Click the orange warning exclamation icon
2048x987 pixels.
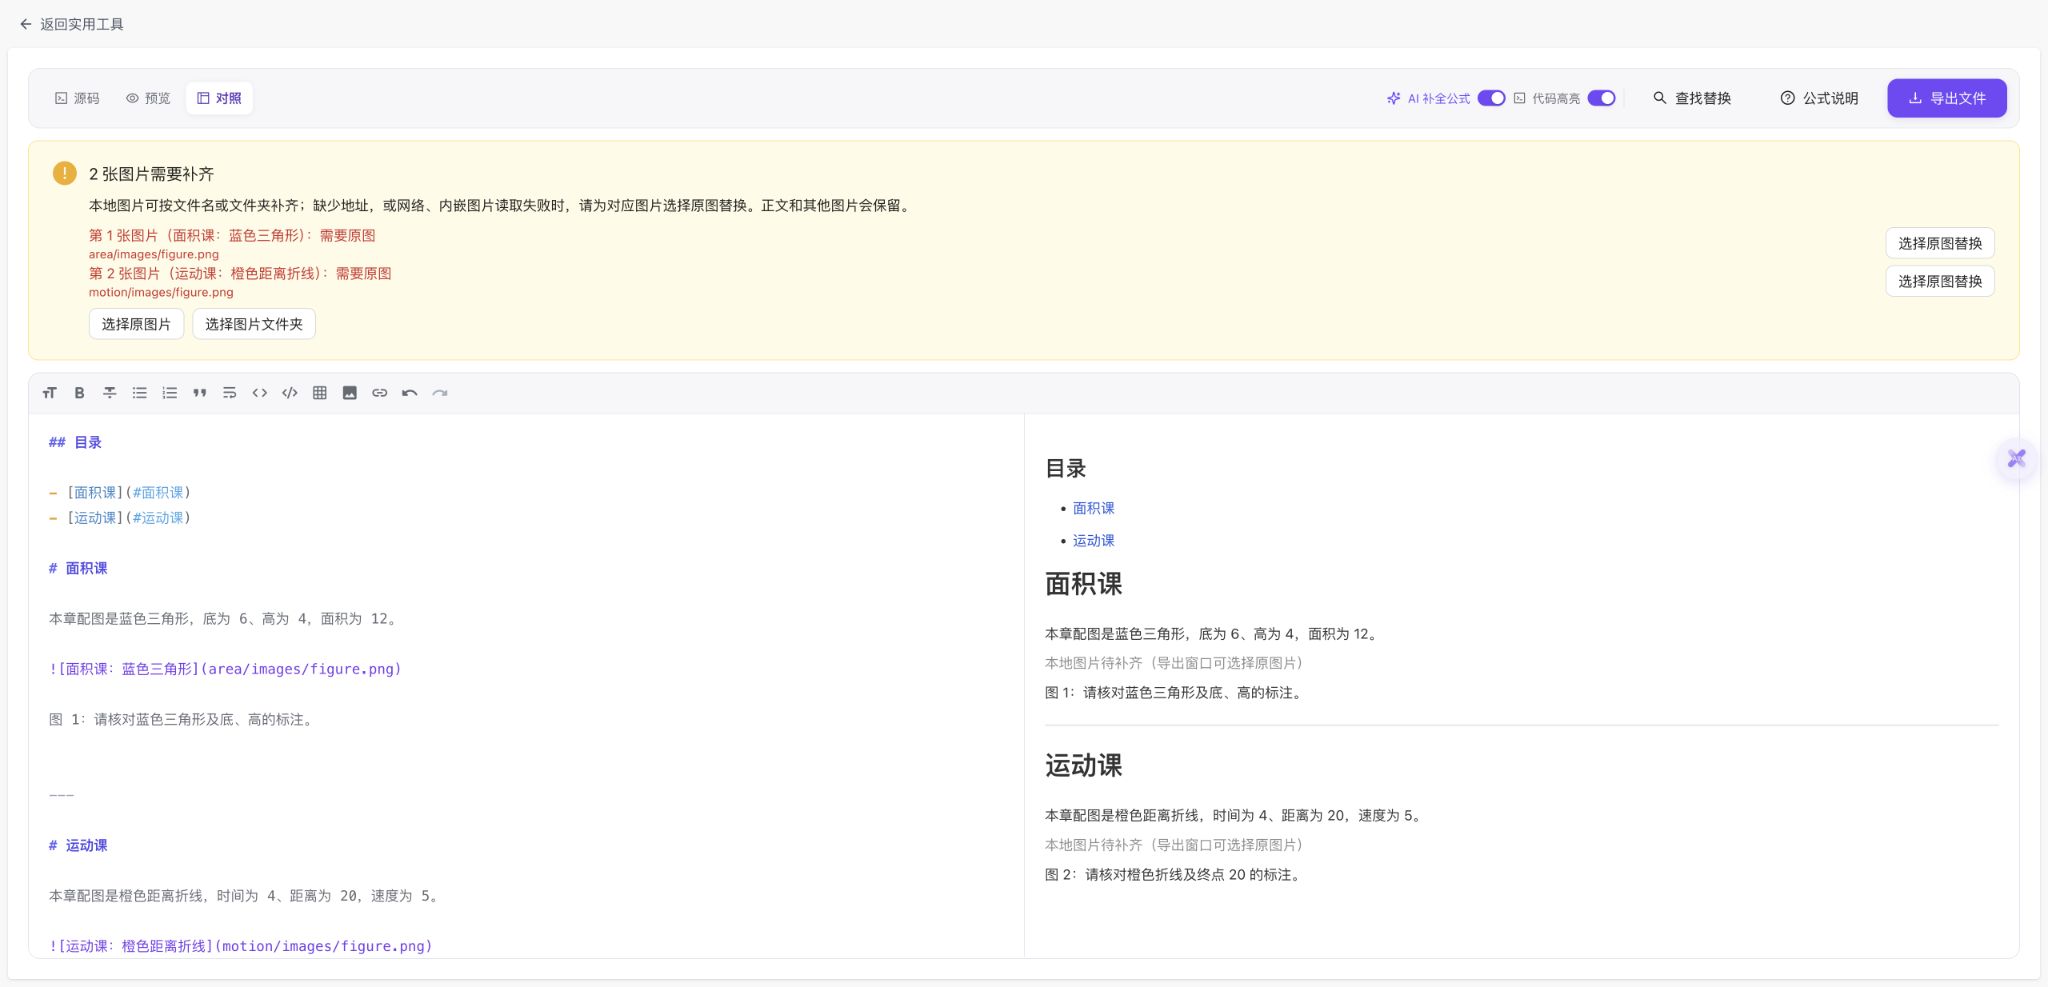pyautogui.click(x=64, y=173)
